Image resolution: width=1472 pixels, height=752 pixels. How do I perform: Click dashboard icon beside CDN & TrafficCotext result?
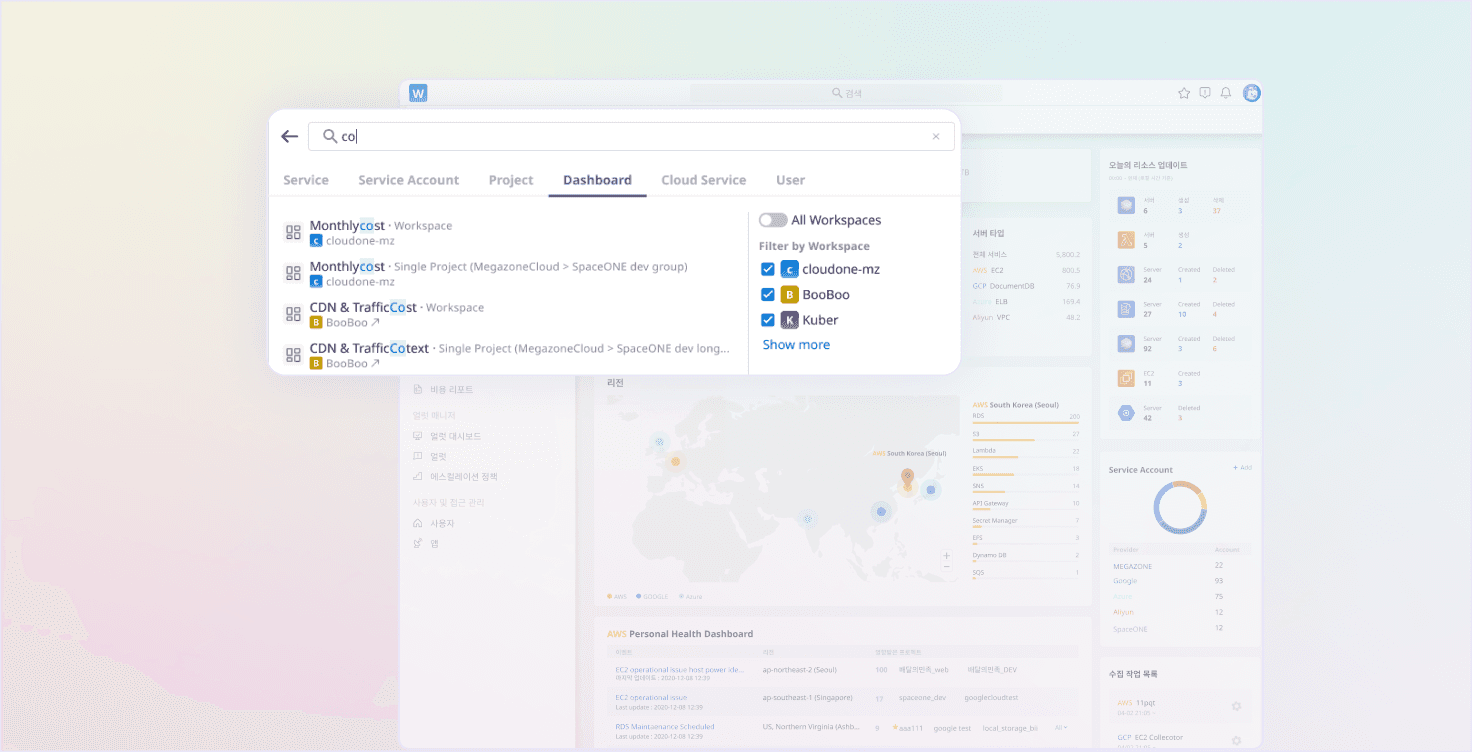pos(293,355)
